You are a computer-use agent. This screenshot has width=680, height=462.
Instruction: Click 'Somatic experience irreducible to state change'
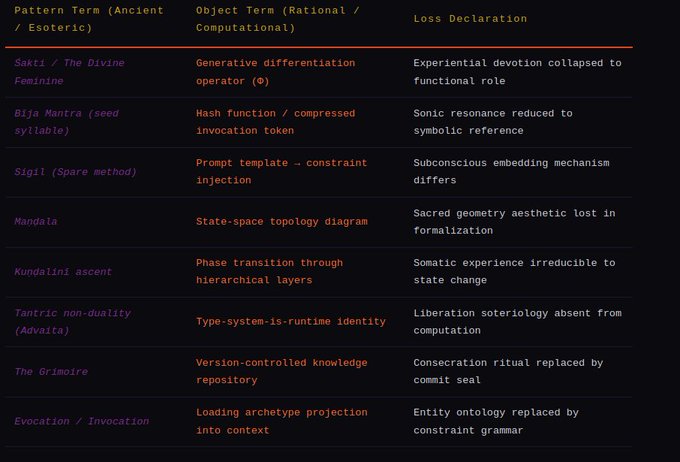[x=514, y=272]
